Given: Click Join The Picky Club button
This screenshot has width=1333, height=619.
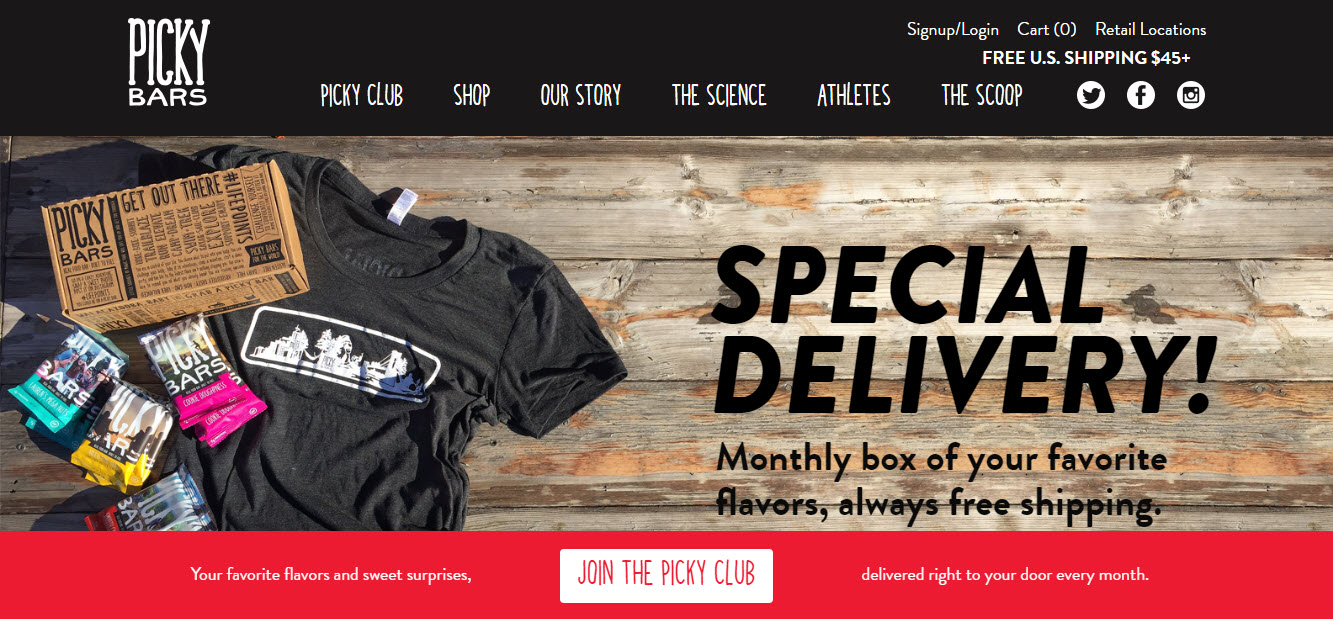Looking at the screenshot, I should pos(666,575).
